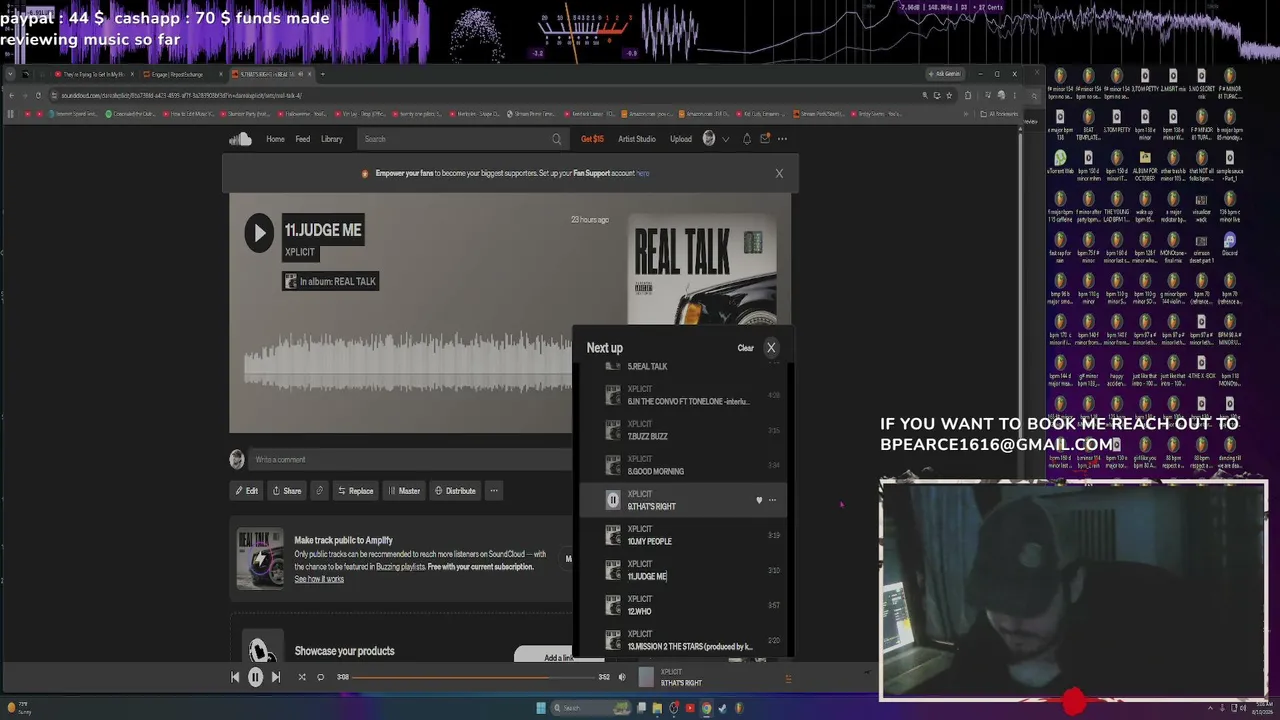Select 11.JUDGE ME in the queue
The width and height of the screenshot is (1280, 720).
point(683,570)
